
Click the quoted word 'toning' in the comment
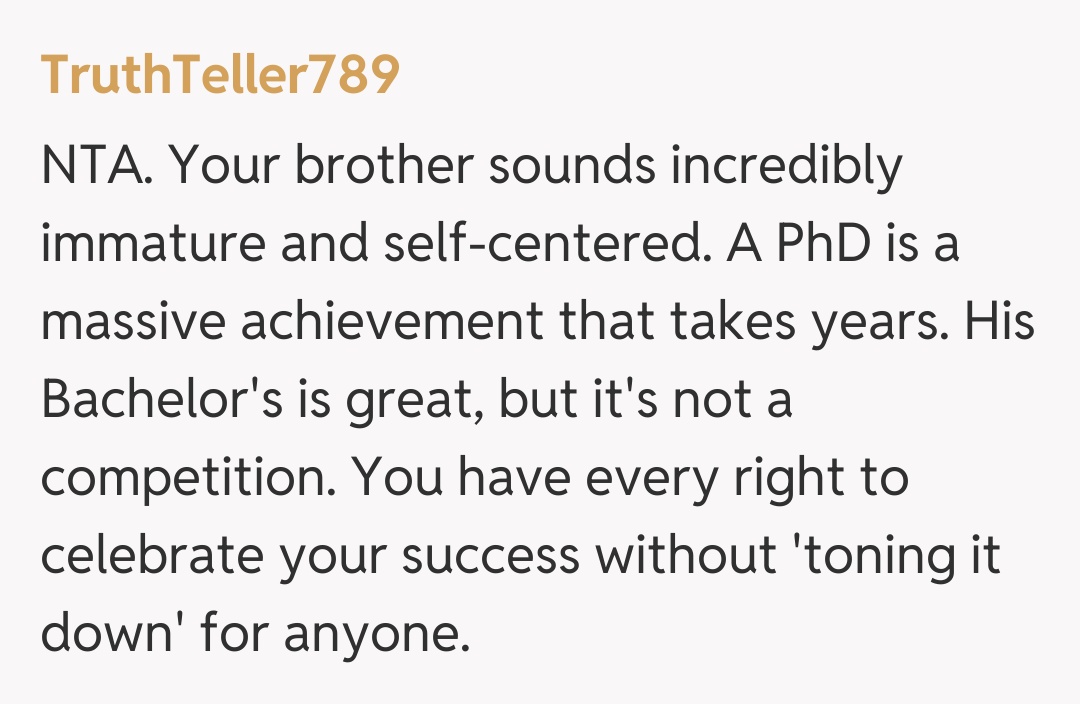[x=867, y=557]
